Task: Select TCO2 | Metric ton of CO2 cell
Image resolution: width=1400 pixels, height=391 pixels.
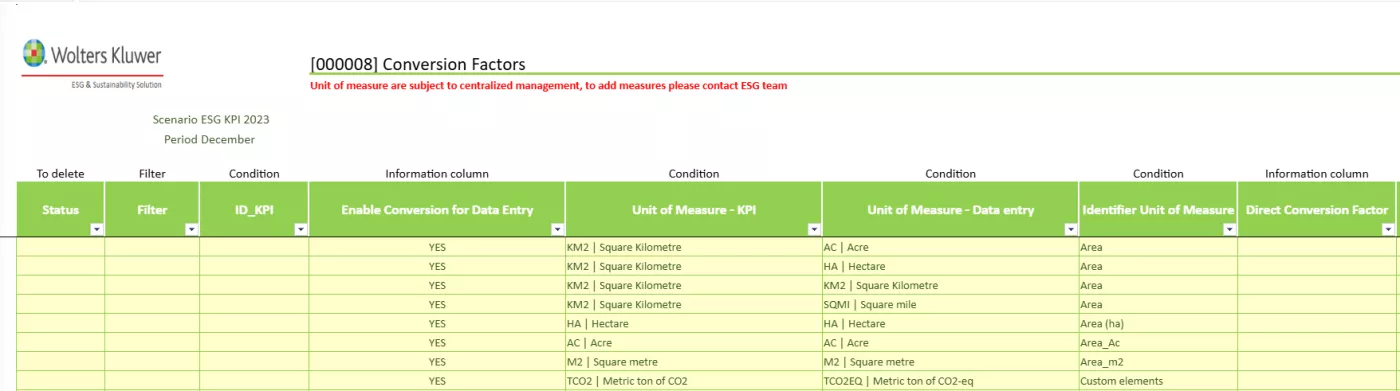Action: coord(694,380)
